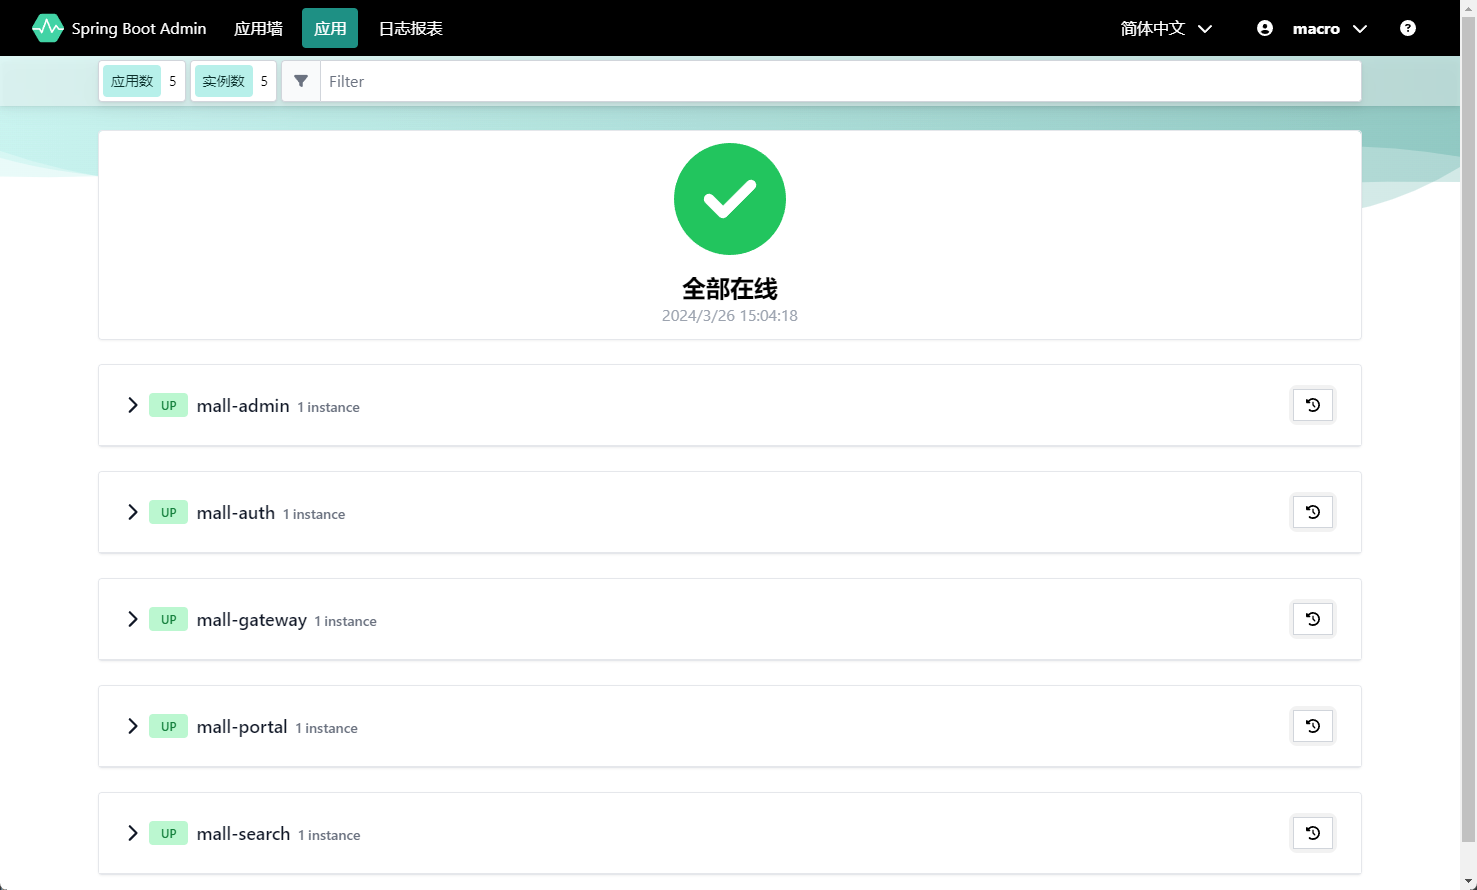The height and width of the screenshot is (890, 1477).
Task: Expand the mall-auth application row
Action: 132,512
